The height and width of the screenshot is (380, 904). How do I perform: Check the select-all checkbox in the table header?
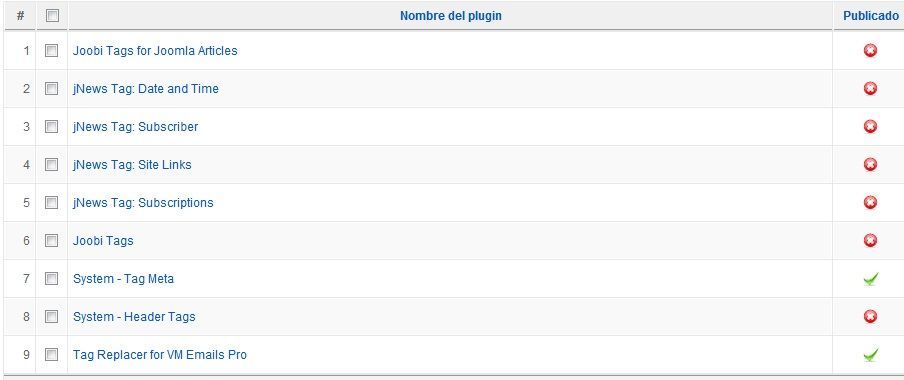(x=52, y=16)
